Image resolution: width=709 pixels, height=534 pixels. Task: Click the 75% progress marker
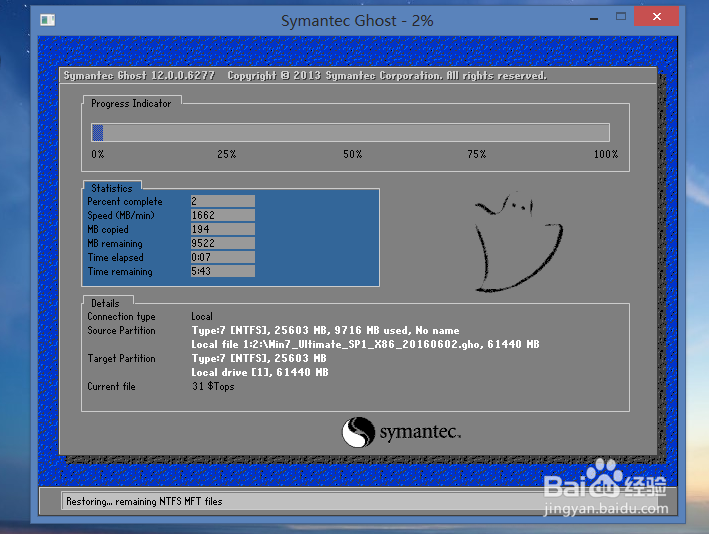477,154
